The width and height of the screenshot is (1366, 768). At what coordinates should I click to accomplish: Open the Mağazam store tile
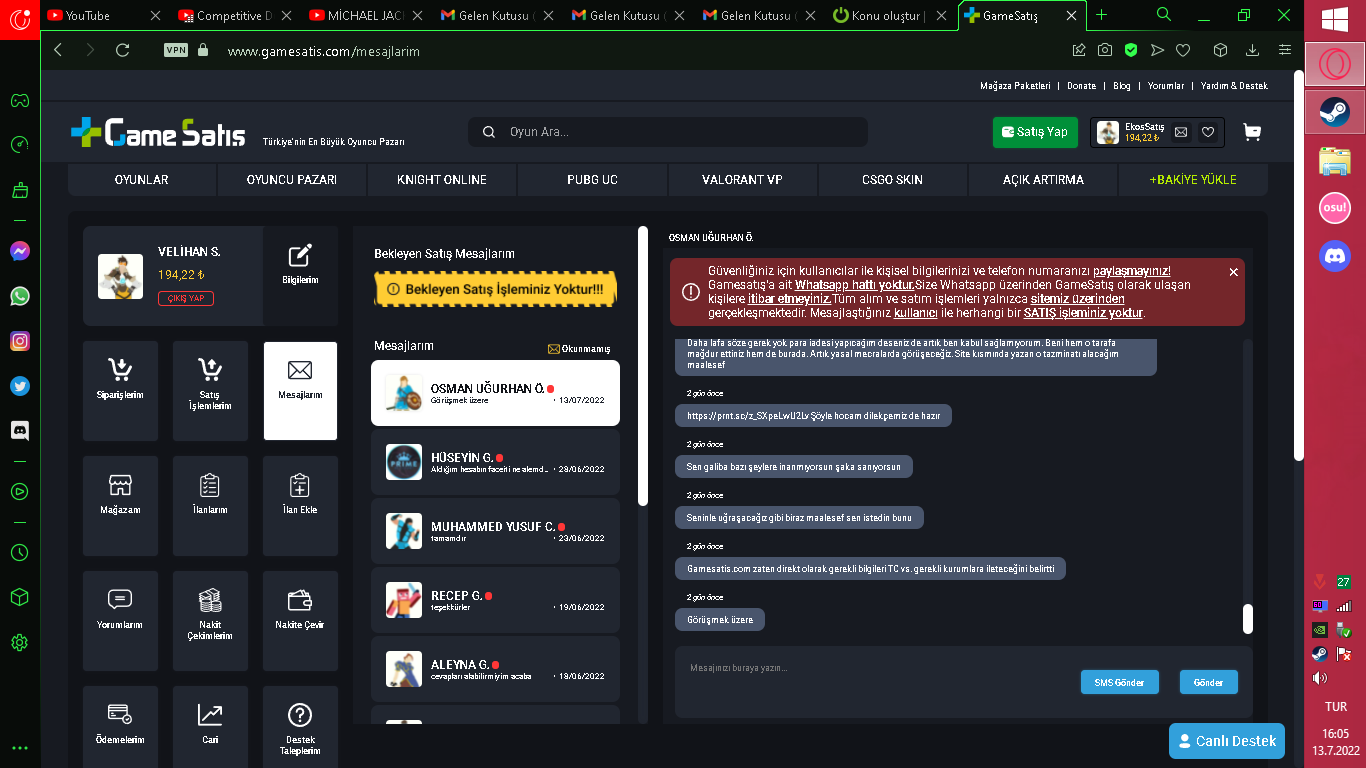pos(120,506)
